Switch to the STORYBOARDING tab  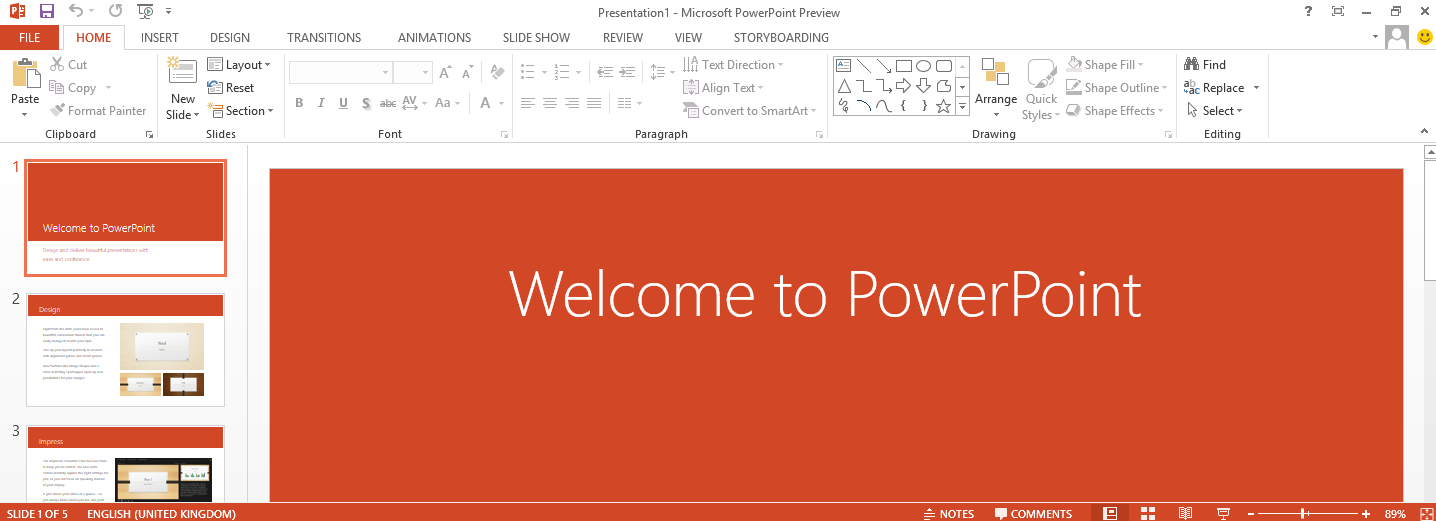781,38
